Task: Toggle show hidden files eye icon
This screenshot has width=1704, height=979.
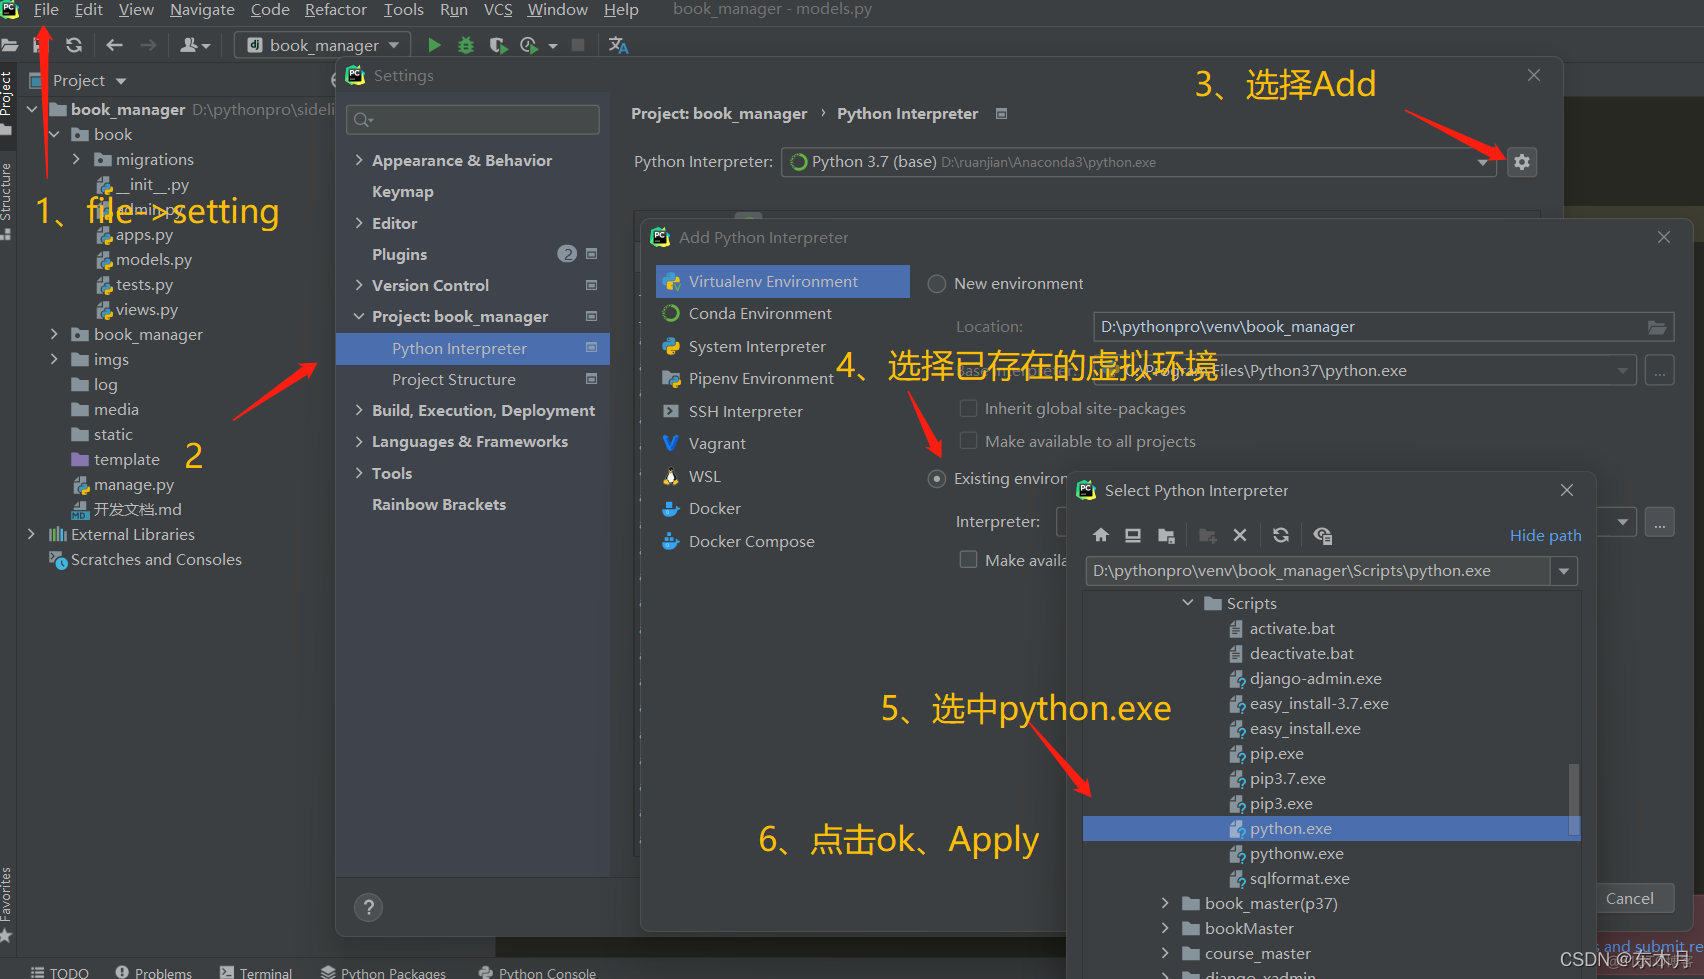Action: pyautogui.click(x=1322, y=535)
